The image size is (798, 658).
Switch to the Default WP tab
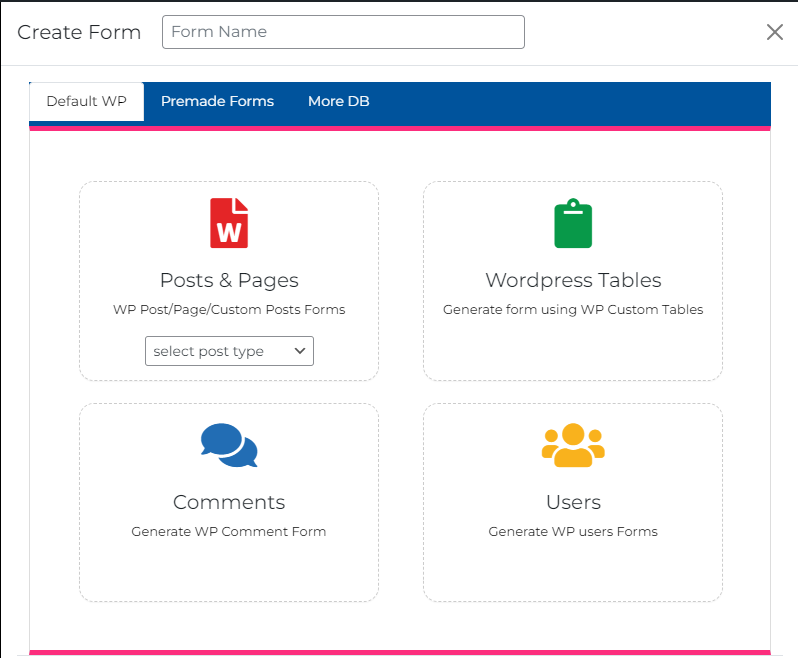coord(86,101)
